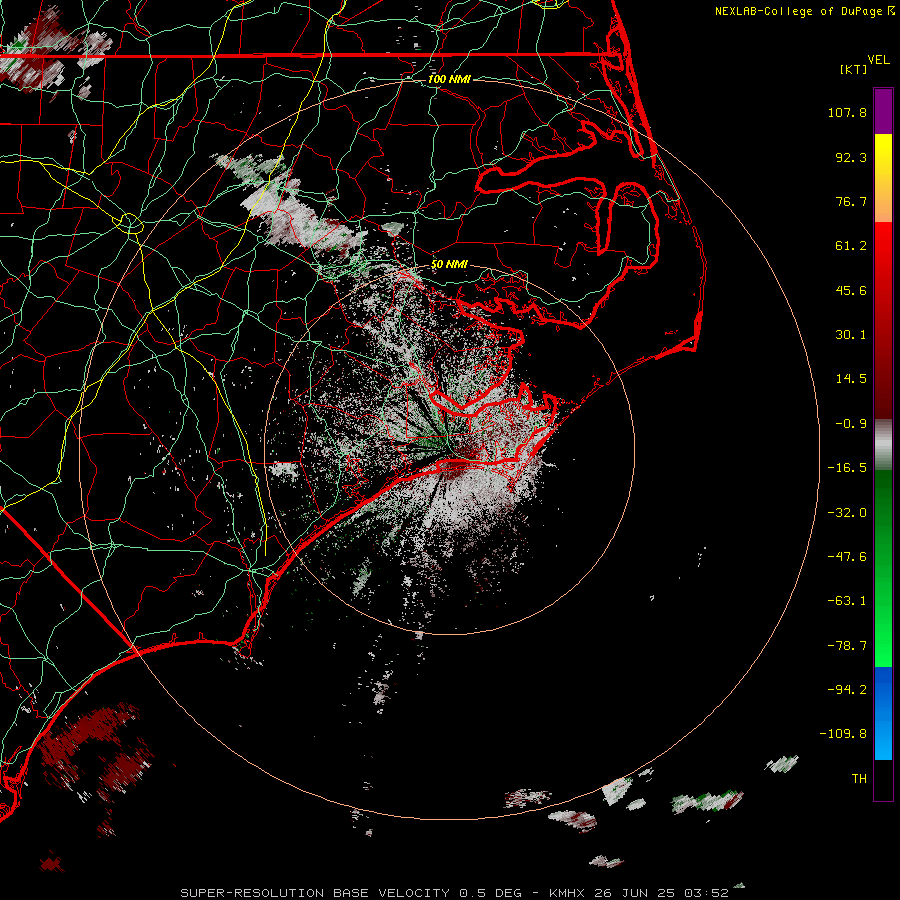Click the VEL legend title

coord(878,60)
